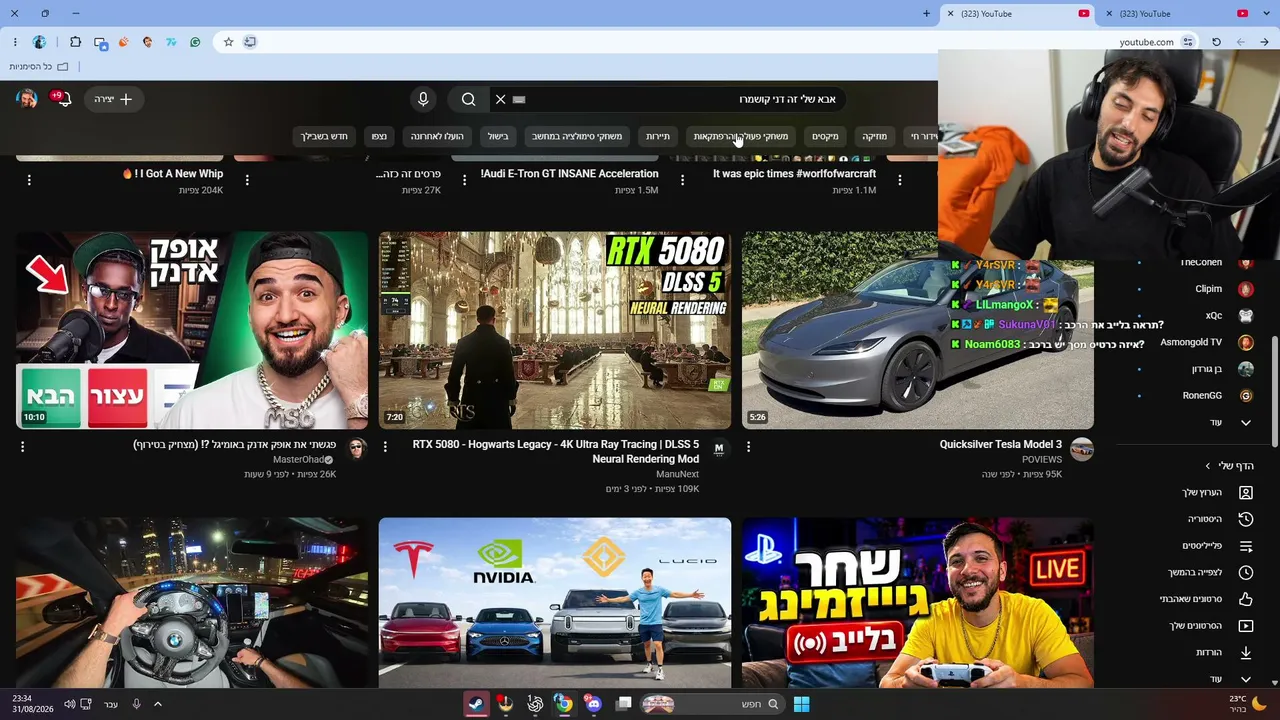This screenshot has height=720, width=1280.
Task: Open Discord from the taskbar
Action: coord(594,704)
